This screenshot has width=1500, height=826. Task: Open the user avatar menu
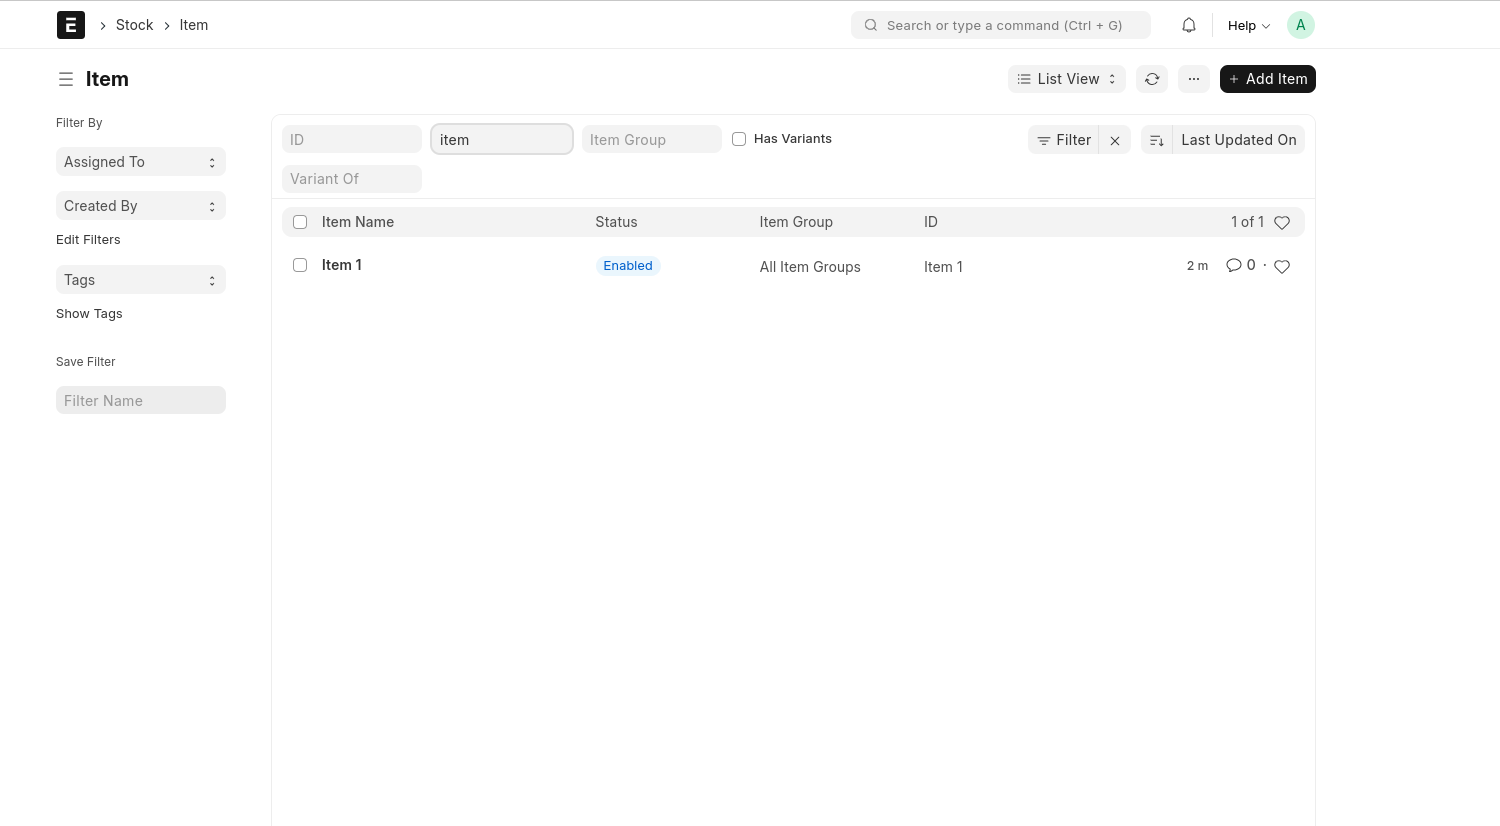[1300, 25]
